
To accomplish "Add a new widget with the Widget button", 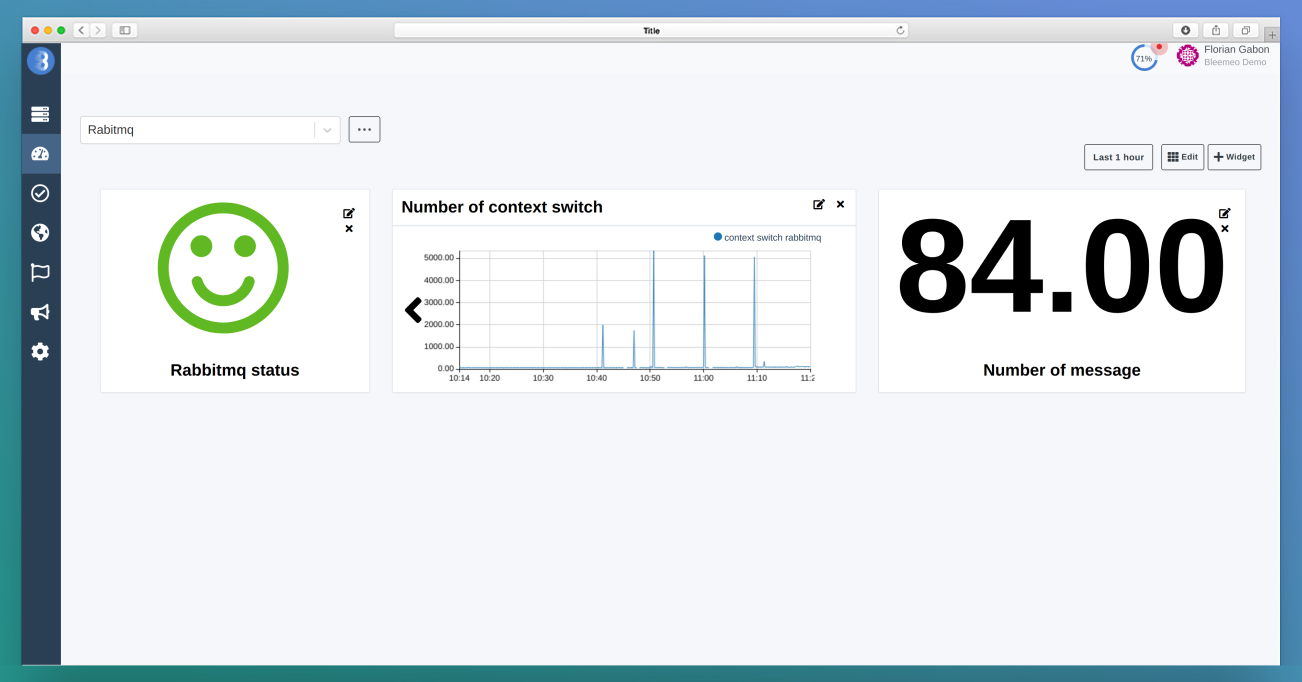I will click(x=1233, y=157).
